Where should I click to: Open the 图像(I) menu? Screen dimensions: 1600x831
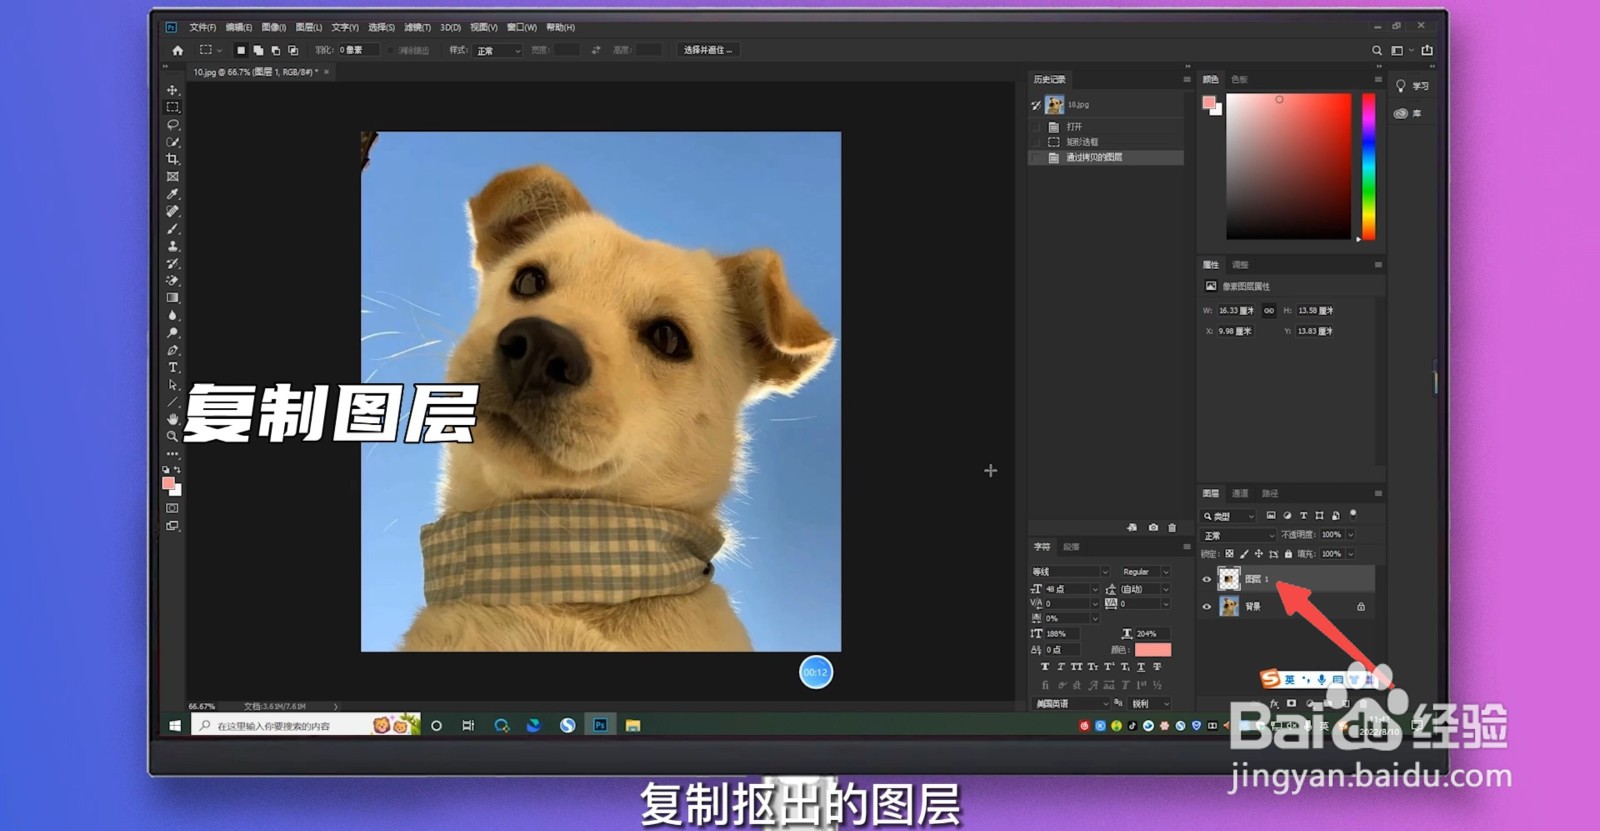(274, 27)
